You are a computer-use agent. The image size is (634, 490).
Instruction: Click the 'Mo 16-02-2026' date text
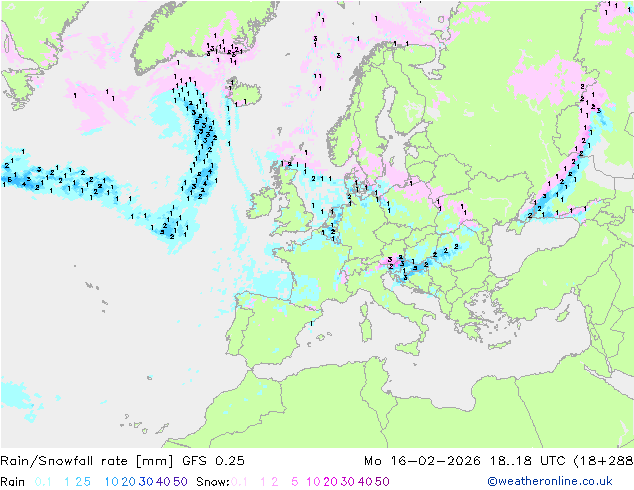tap(422, 461)
